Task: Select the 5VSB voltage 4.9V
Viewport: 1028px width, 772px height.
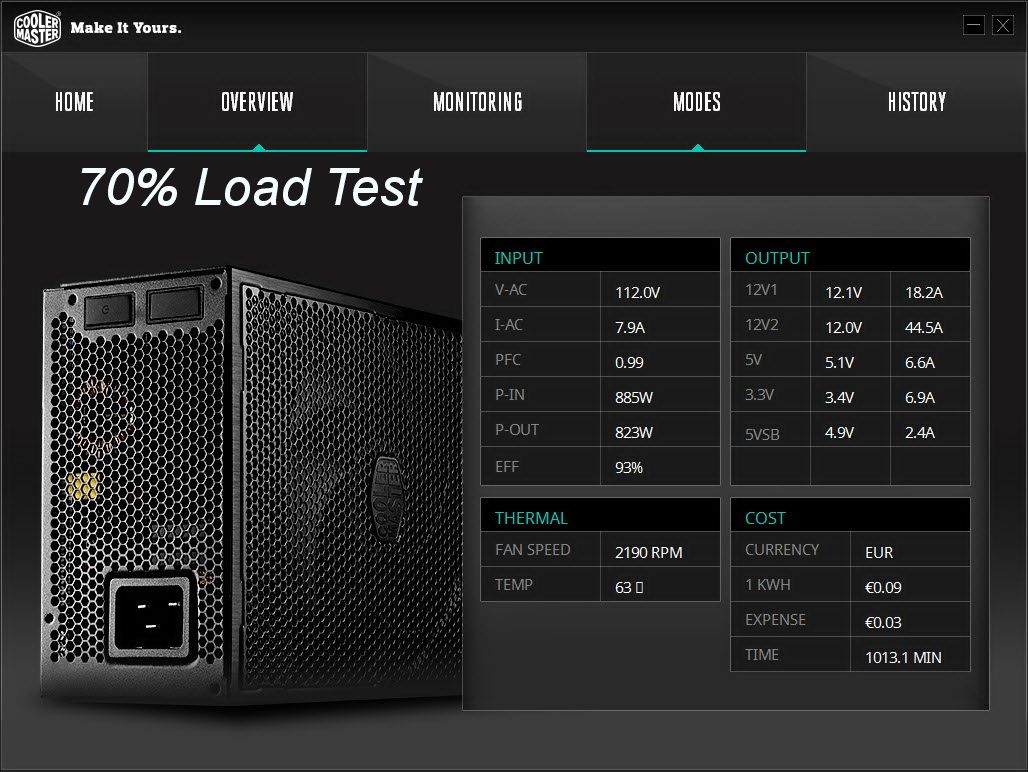Action: [839, 433]
